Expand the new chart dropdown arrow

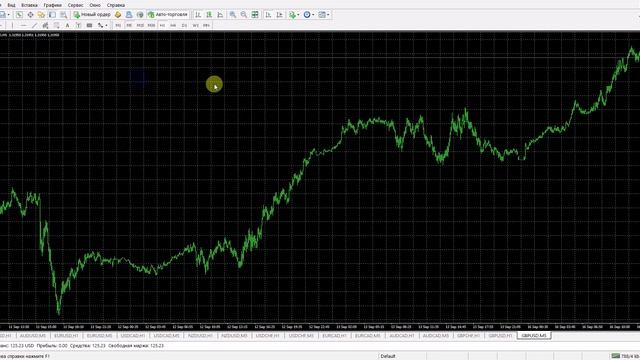8,15
